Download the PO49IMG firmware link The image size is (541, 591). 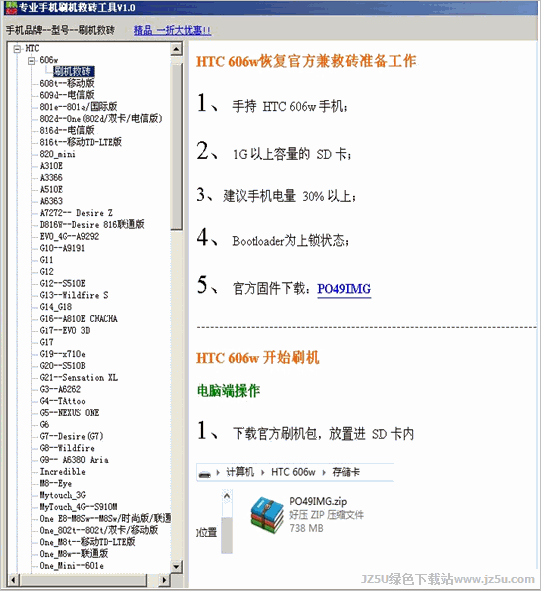344,289
